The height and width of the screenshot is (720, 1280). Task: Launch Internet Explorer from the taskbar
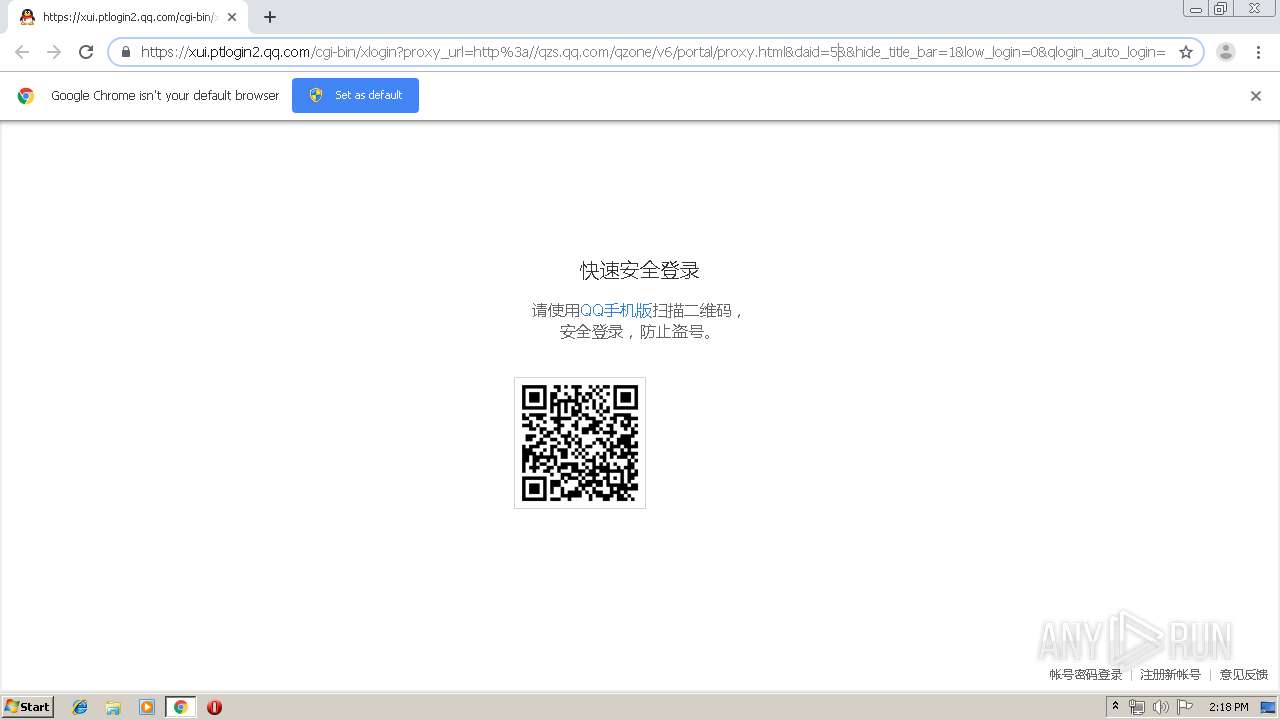click(x=80, y=707)
